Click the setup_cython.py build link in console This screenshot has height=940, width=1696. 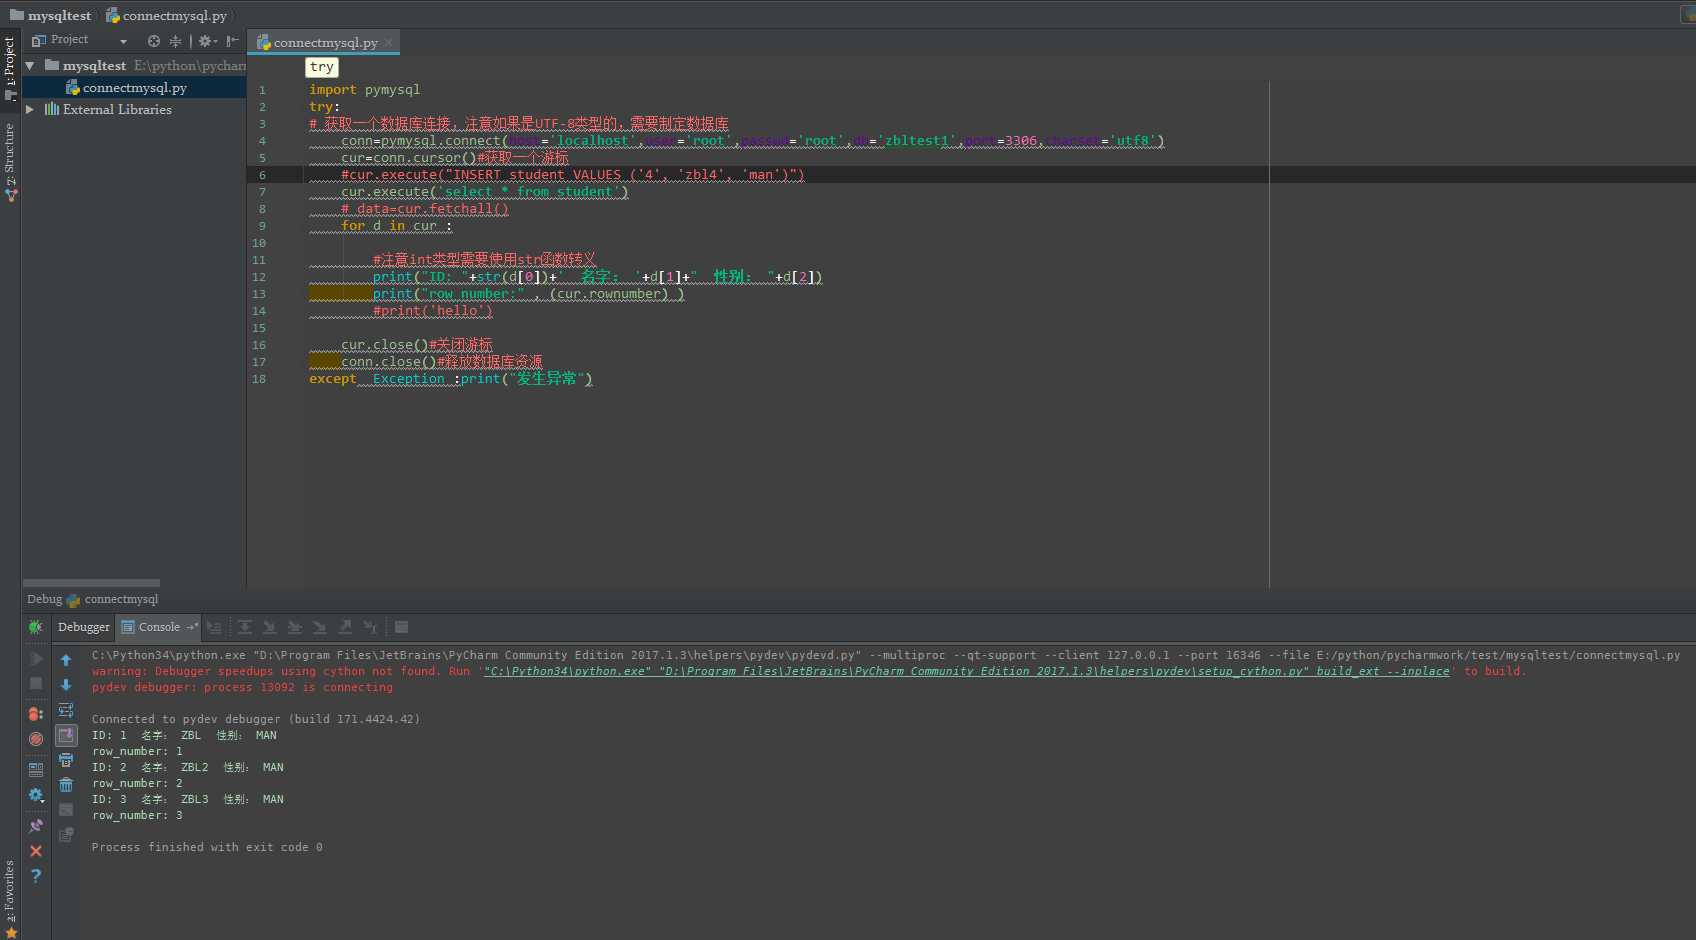pyautogui.click(x=967, y=672)
